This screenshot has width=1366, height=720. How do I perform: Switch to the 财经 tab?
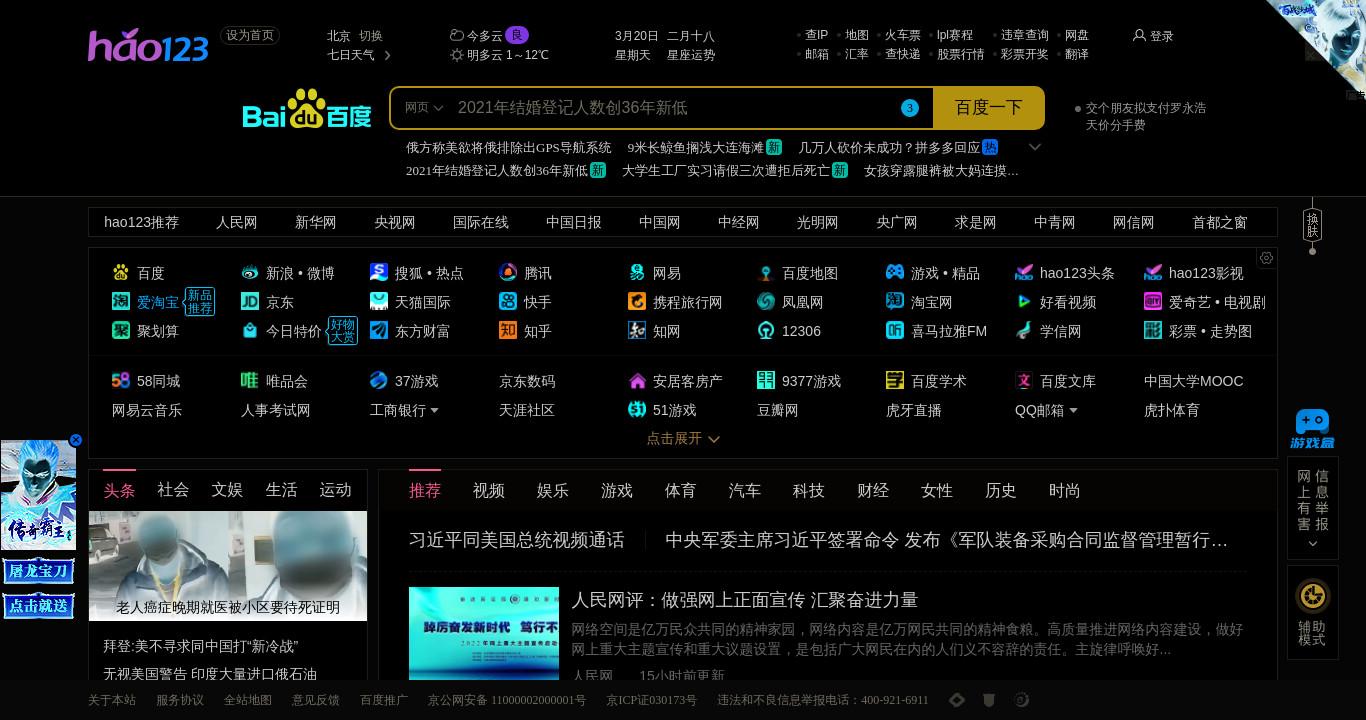point(872,490)
